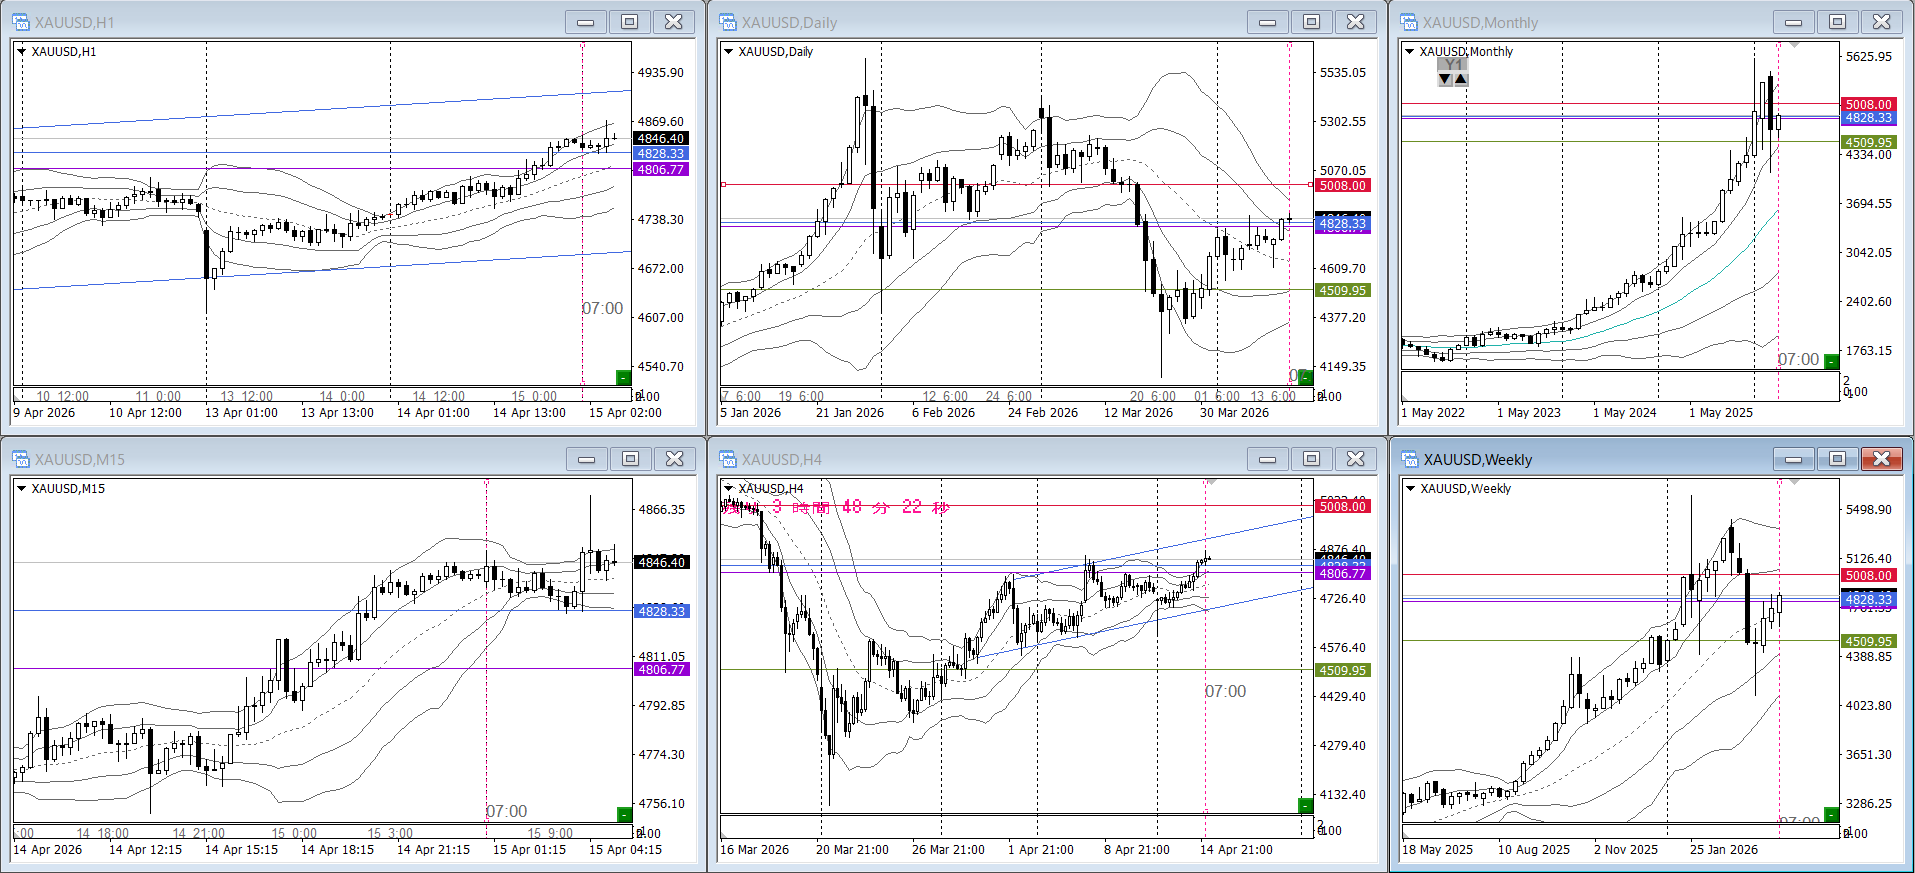This screenshot has height=873, width=1915.
Task: Click the Y1 button on the Monthly chart
Action: pos(1453,65)
